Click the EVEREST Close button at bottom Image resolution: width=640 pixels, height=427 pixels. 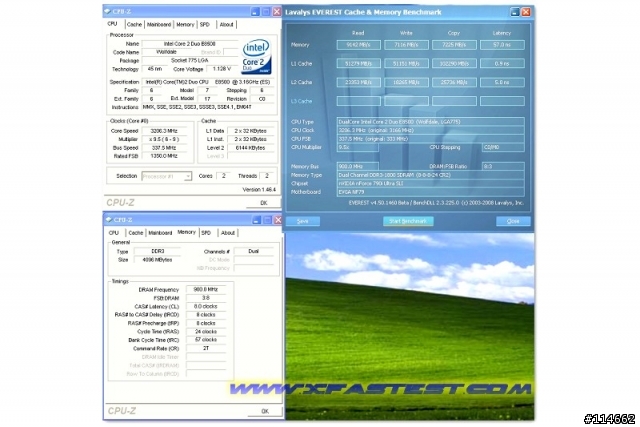(x=513, y=221)
